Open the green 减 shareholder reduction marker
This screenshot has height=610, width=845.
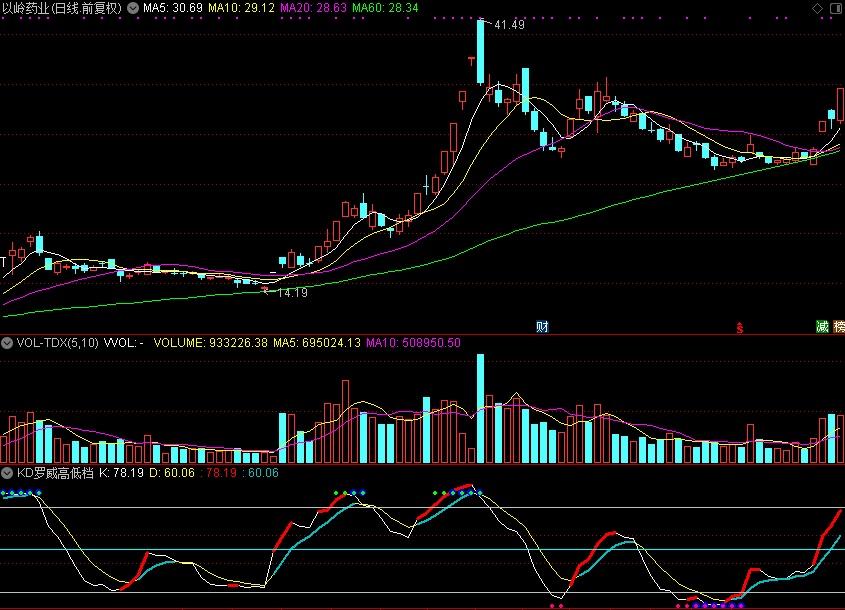[822, 327]
